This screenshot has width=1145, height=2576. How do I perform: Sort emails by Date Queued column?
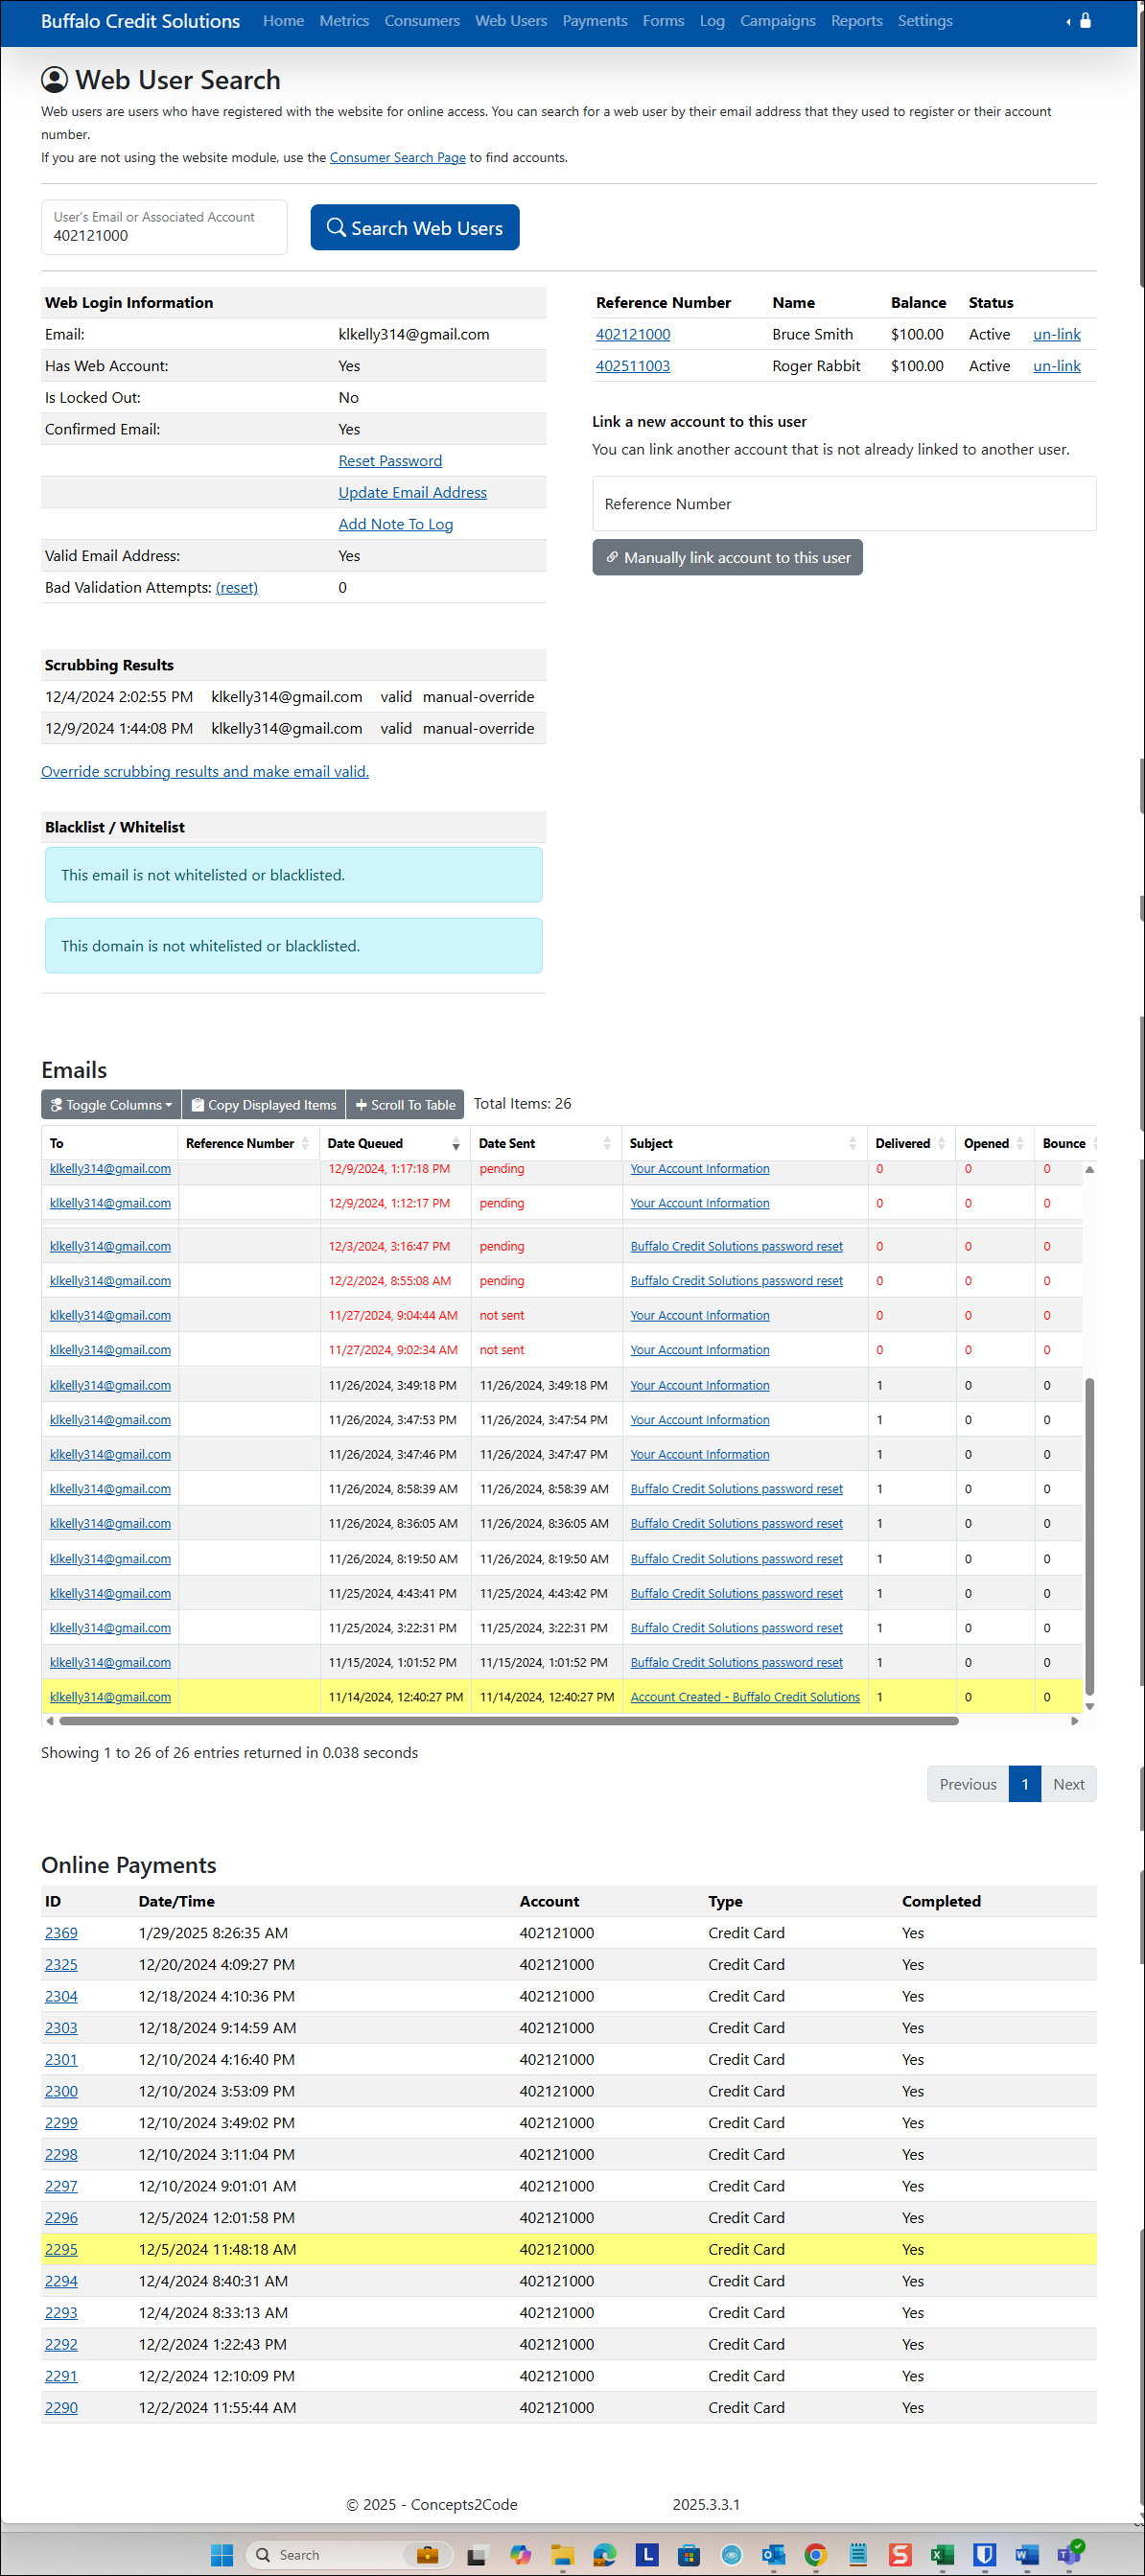pos(394,1143)
